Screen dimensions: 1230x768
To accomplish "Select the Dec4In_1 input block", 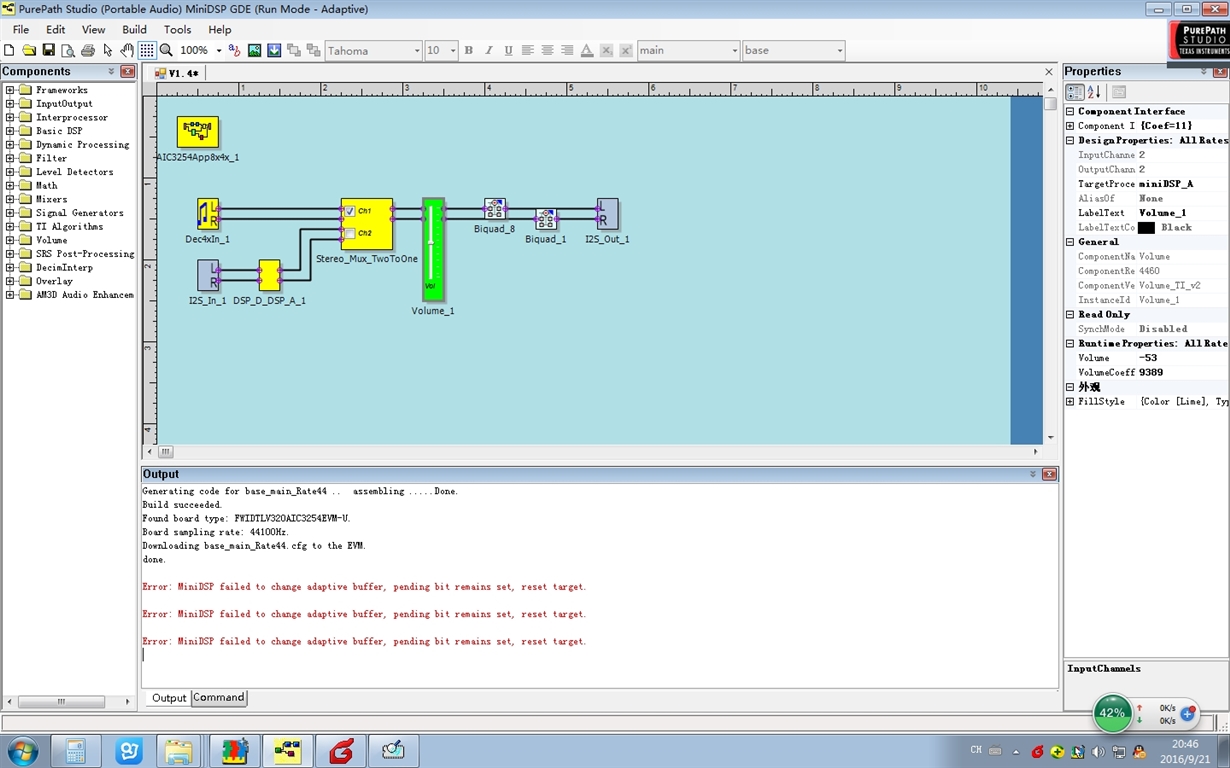I will pos(207,213).
